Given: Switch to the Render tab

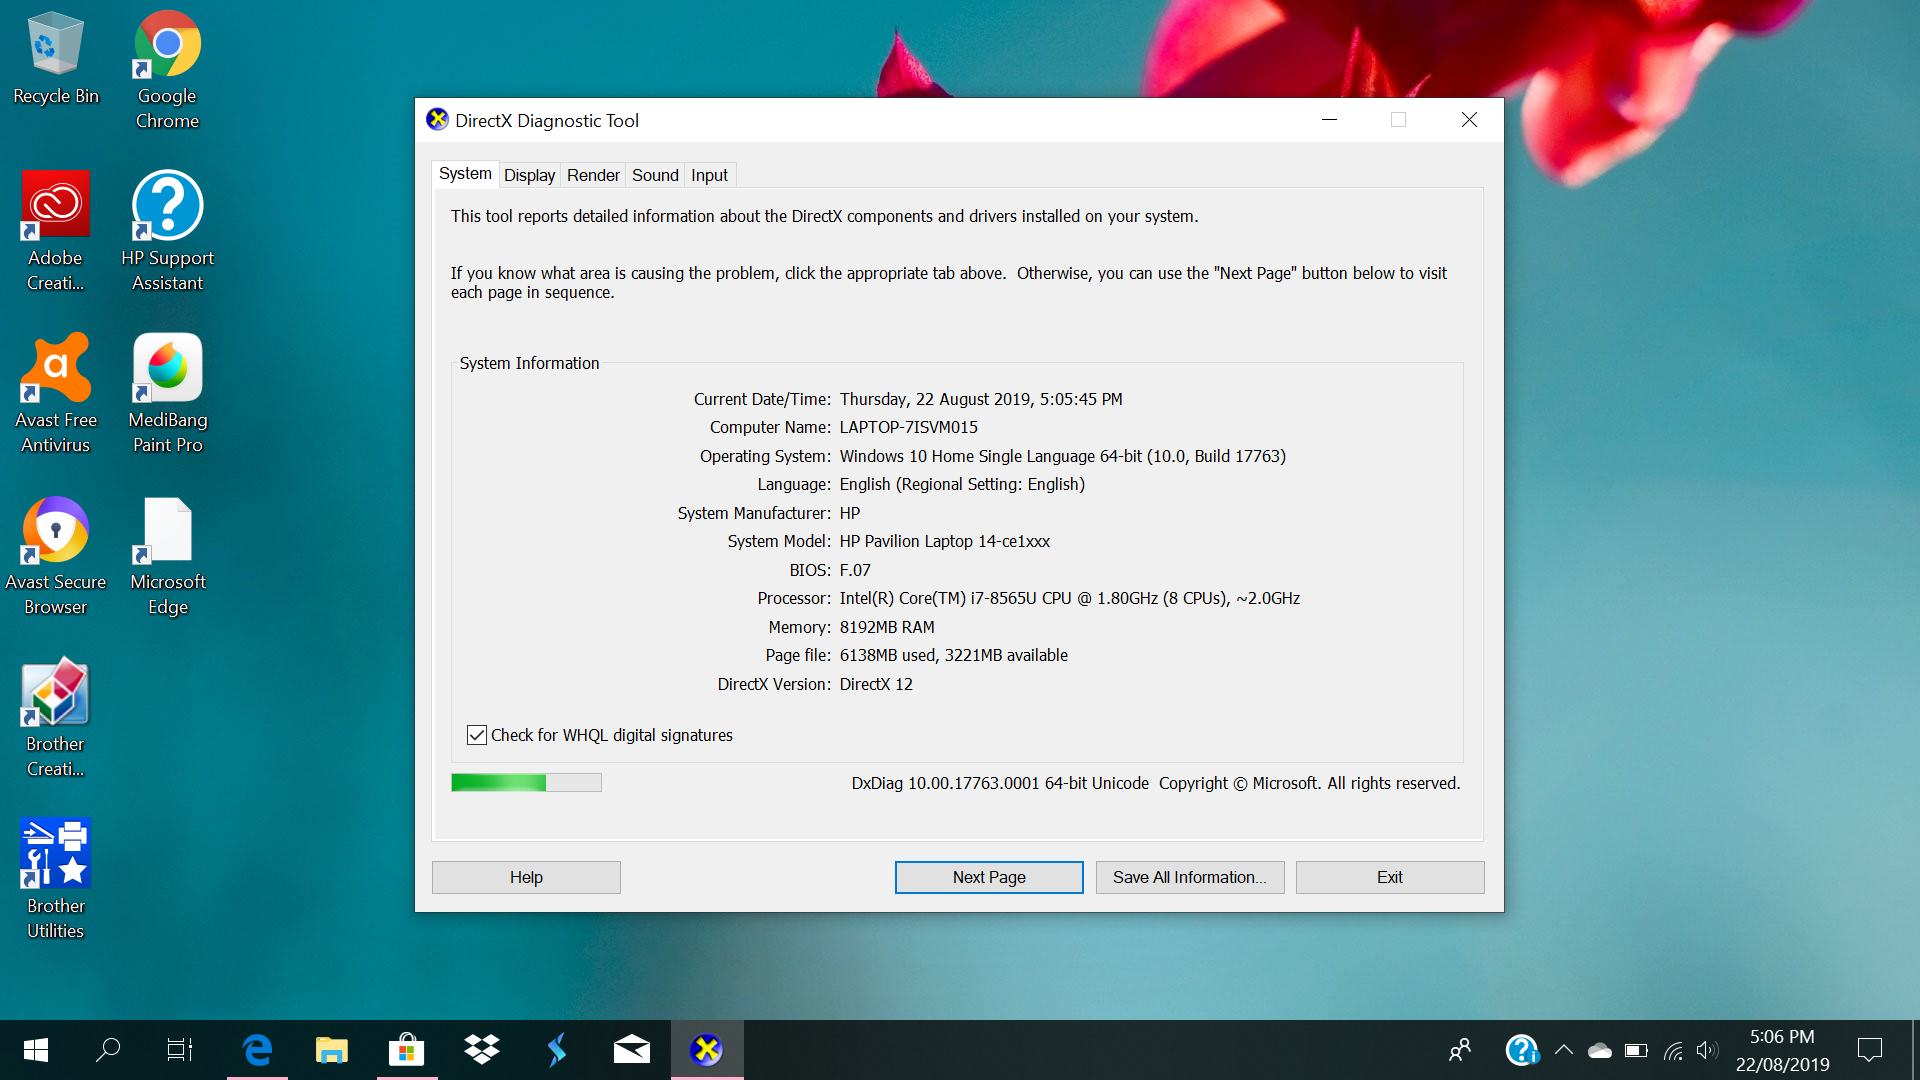Looking at the screenshot, I should (x=593, y=175).
